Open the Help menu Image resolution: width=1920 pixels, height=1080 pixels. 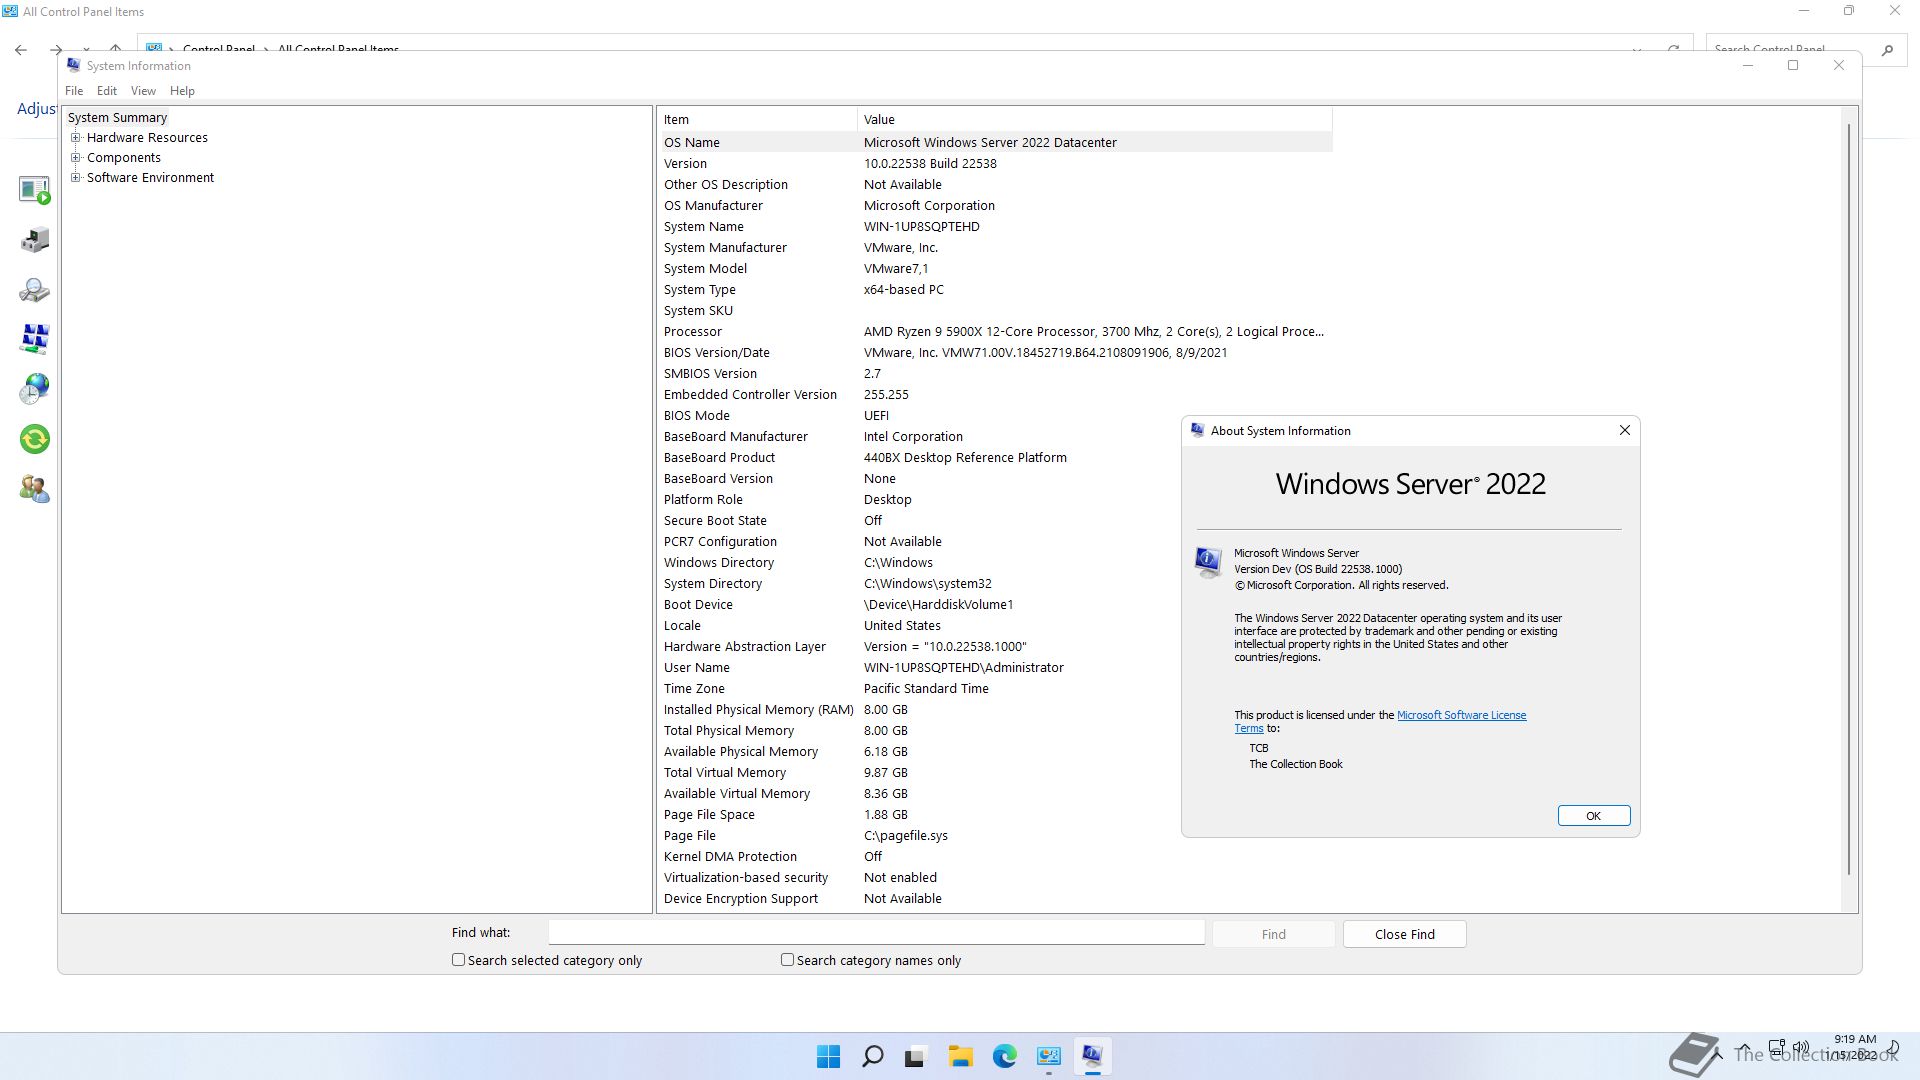(182, 90)
